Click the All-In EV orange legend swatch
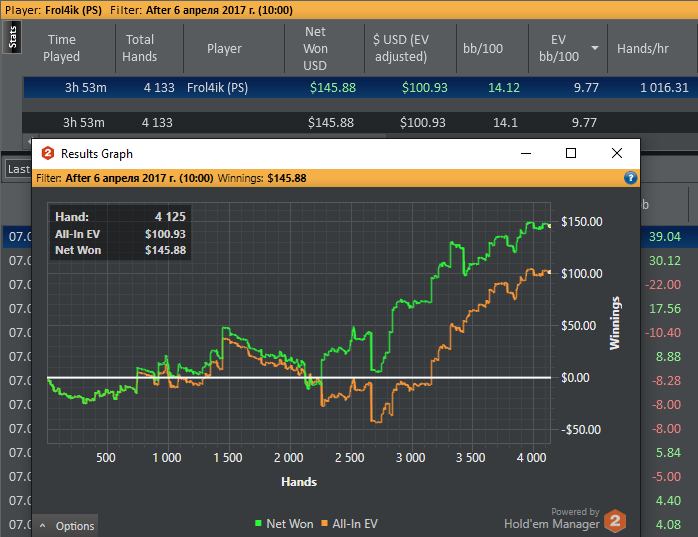The image size is (698, 537). click(325, 523)
